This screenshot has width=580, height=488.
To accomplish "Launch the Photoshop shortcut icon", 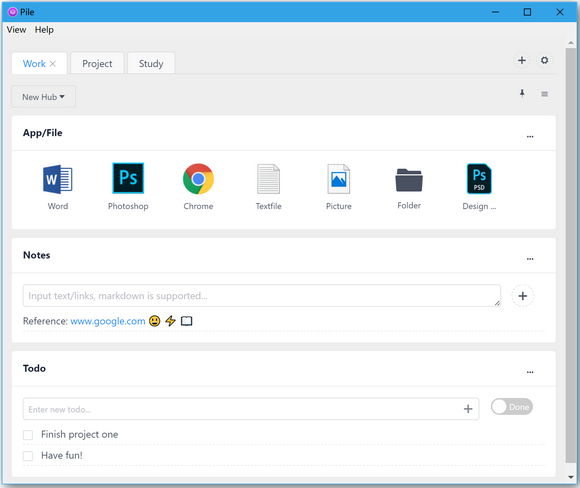I will coord(128,178).
